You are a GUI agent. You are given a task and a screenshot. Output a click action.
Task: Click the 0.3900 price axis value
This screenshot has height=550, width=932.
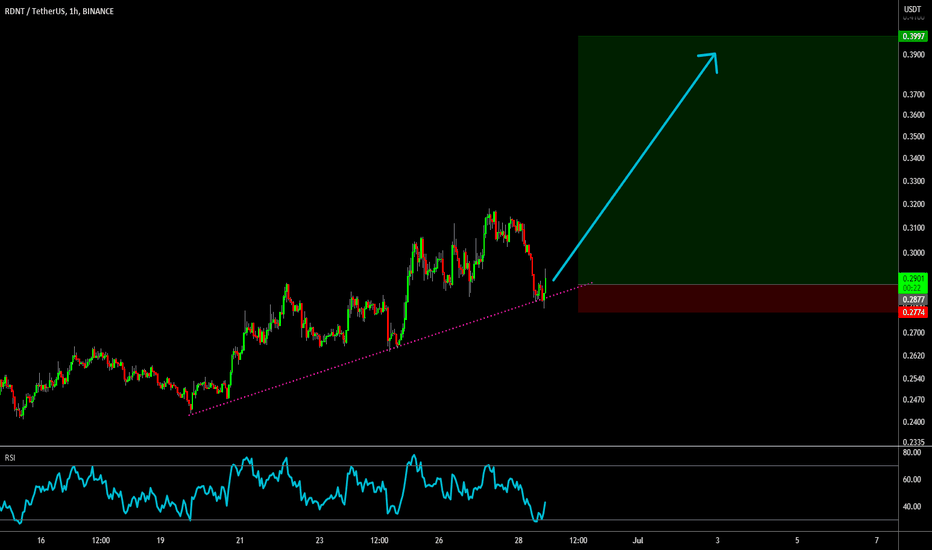click(x=914, y=55)
